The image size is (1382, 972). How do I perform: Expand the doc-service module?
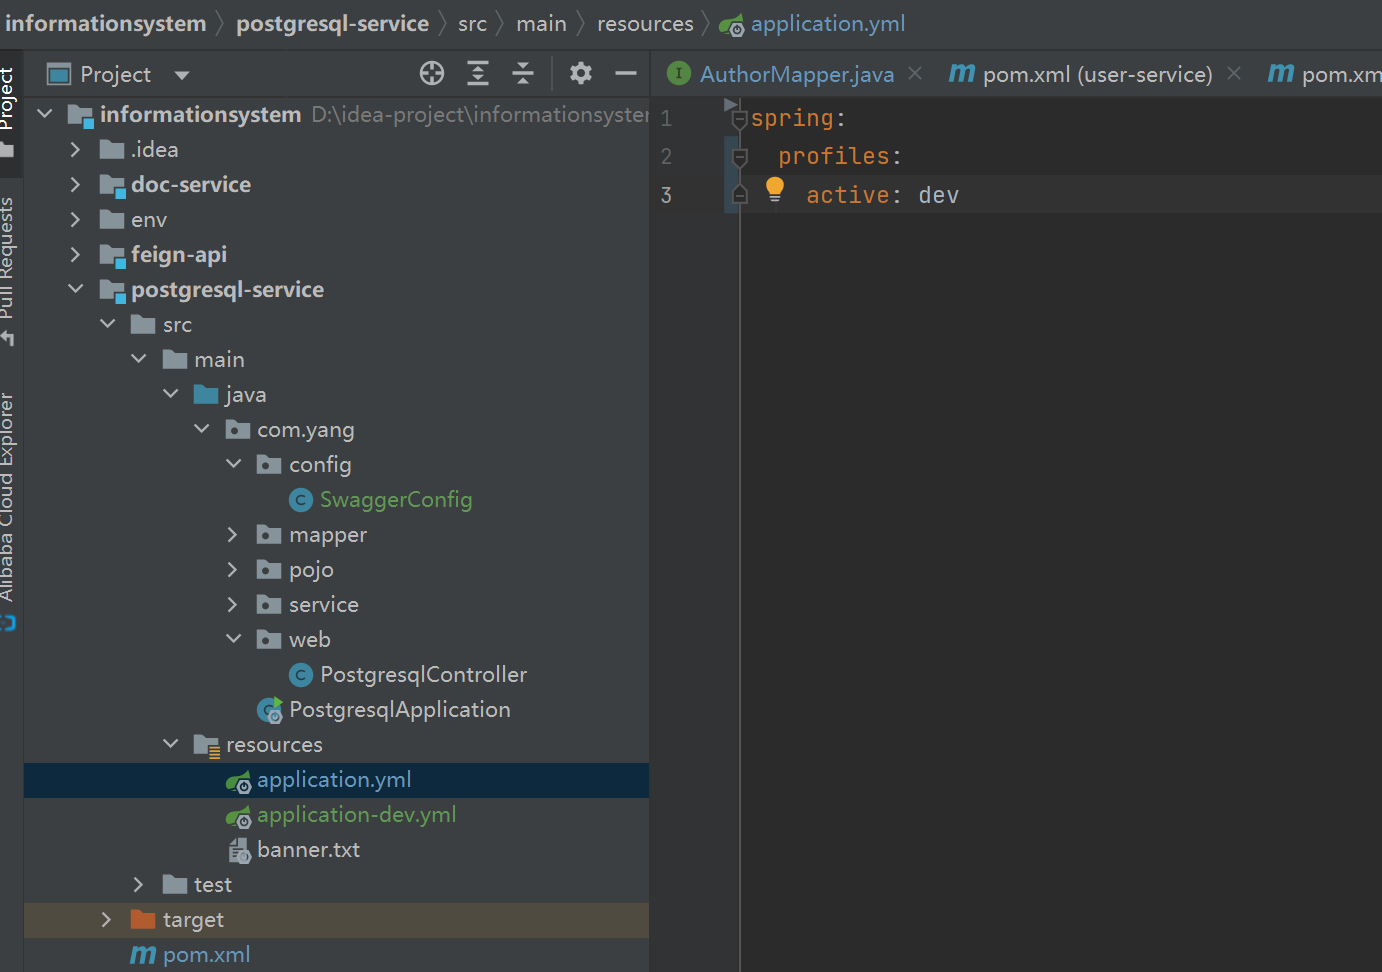75,184
